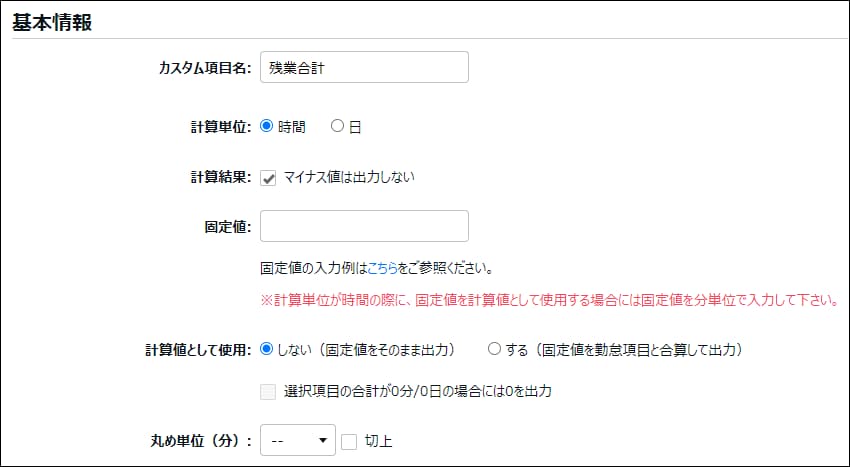Expand the 丸め単位（分） dropdown
Screen dimensions: 850x467
[x=297, y=440]
